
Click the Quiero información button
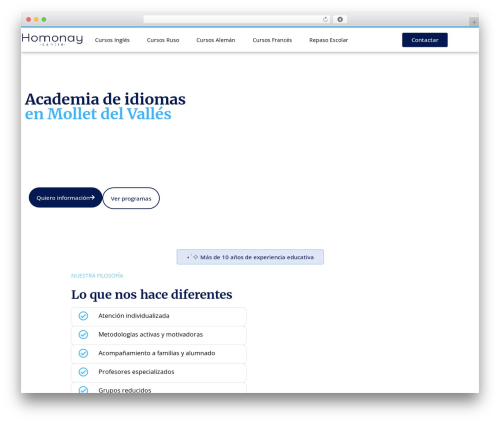click(65, 198)
